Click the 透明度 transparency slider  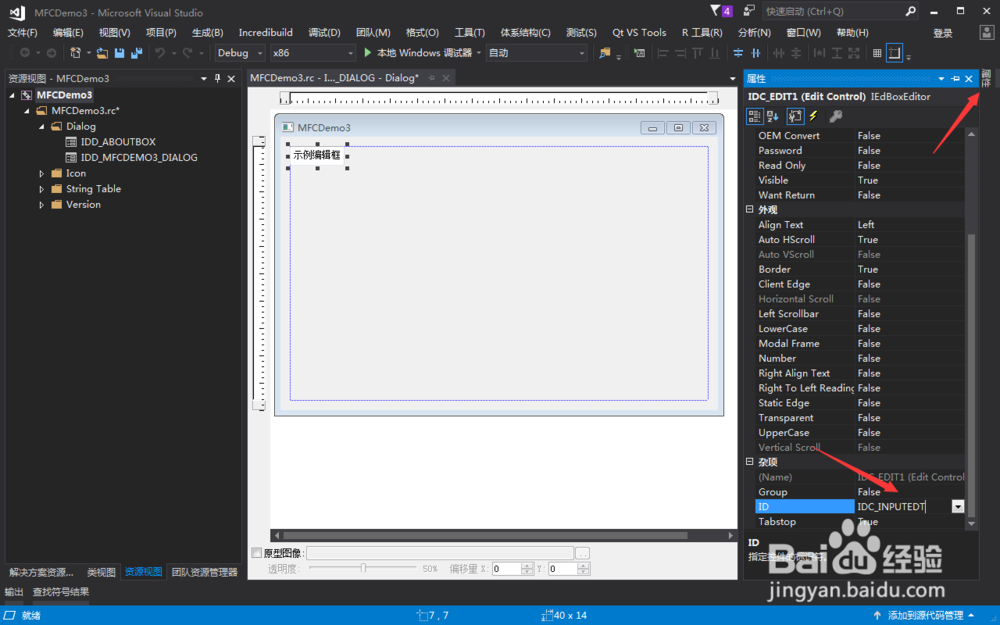click(362, 568)
